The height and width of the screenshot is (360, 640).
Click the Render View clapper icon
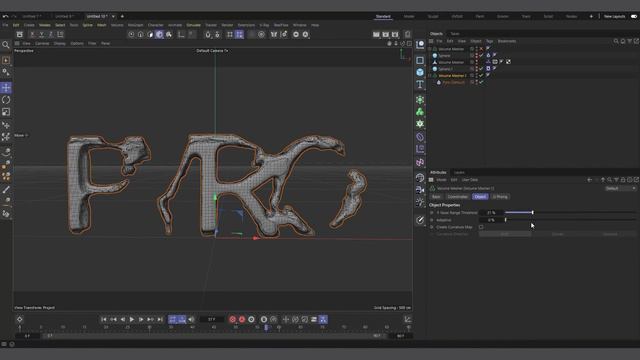tap(376, 35)
